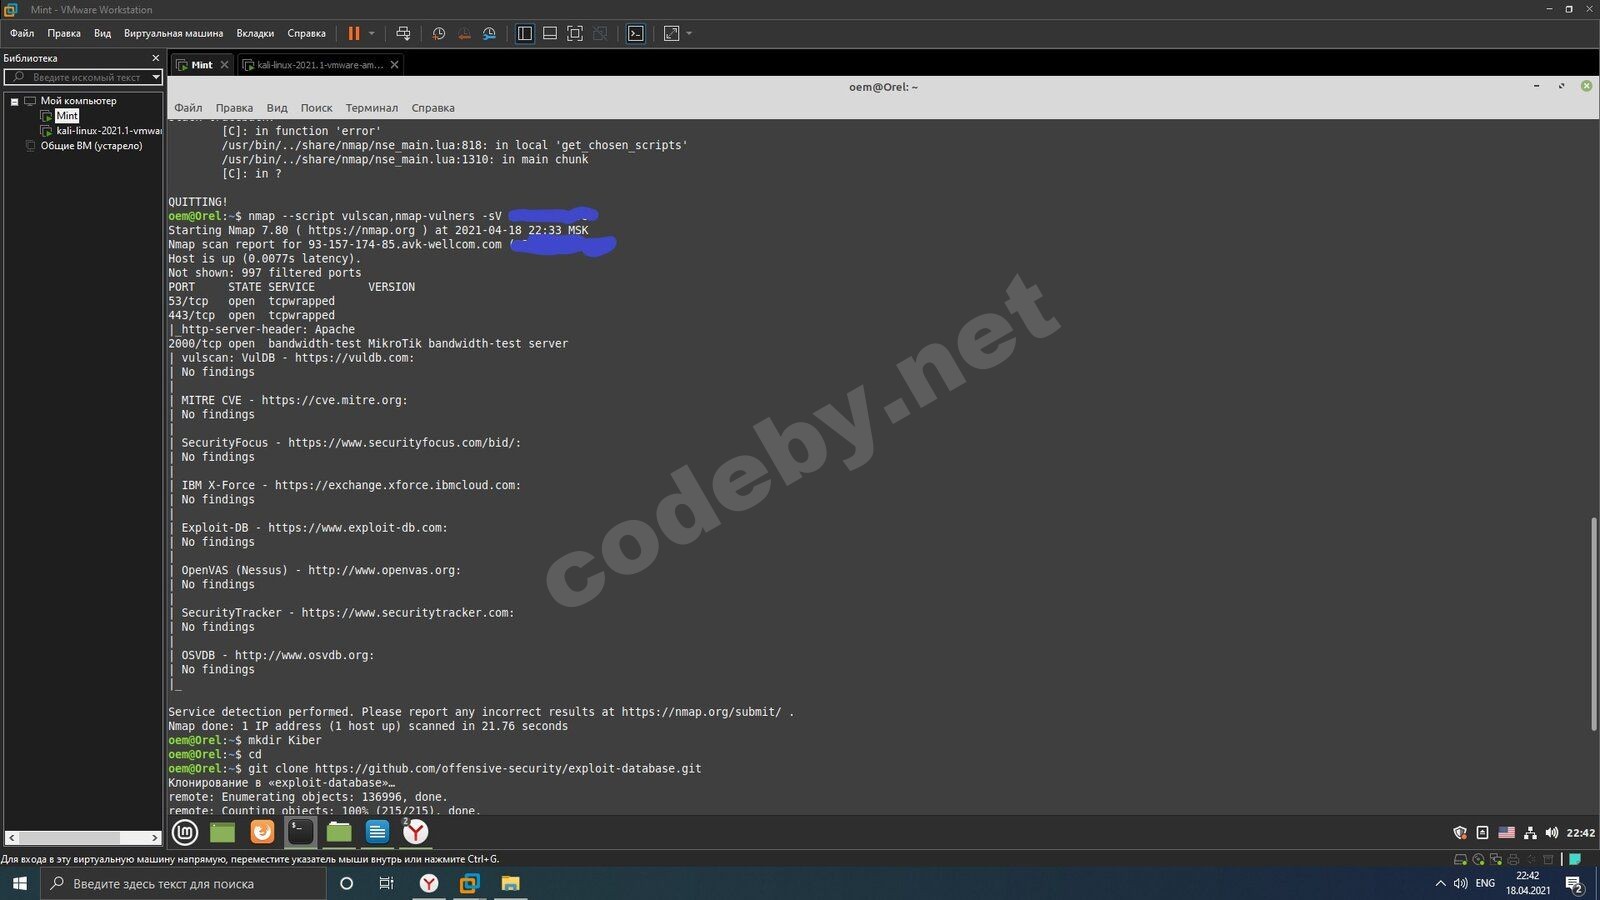
Task: Click the terminal vertical scrollbar
Action: click(1593, 623)
